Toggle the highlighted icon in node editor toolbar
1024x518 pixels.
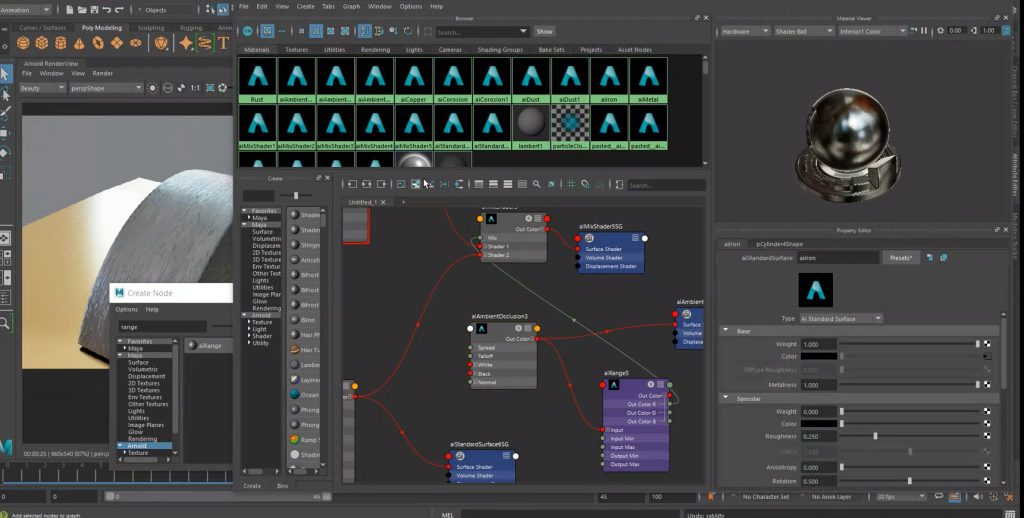(x=415, y=185)
